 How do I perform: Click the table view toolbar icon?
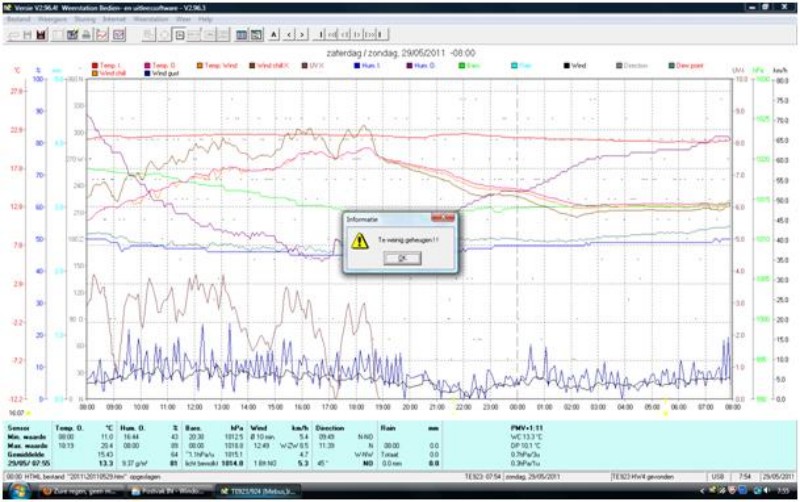pyautogui.click(x=242, y=35)
